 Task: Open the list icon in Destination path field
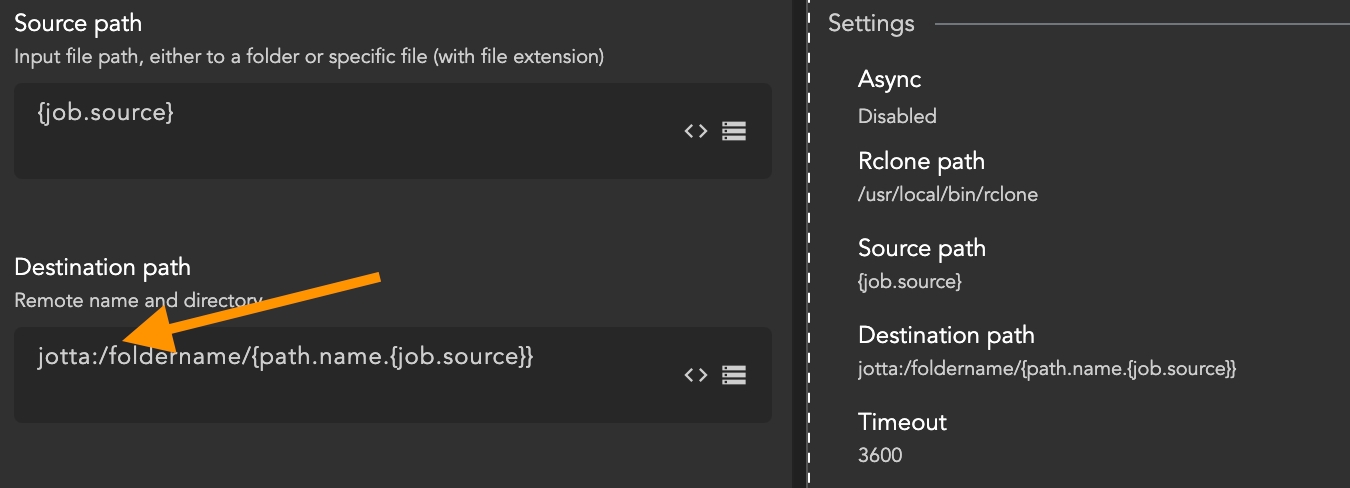(x=734, y=375)
